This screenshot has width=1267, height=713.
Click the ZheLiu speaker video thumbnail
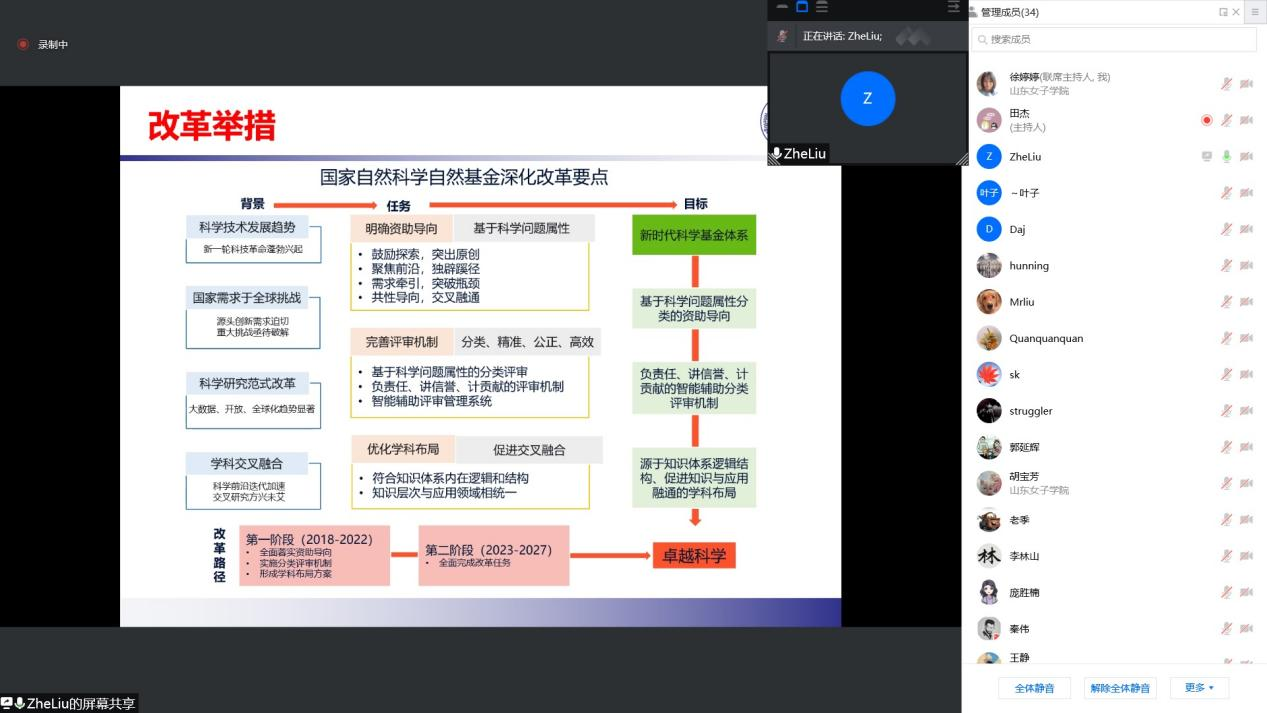867,99
